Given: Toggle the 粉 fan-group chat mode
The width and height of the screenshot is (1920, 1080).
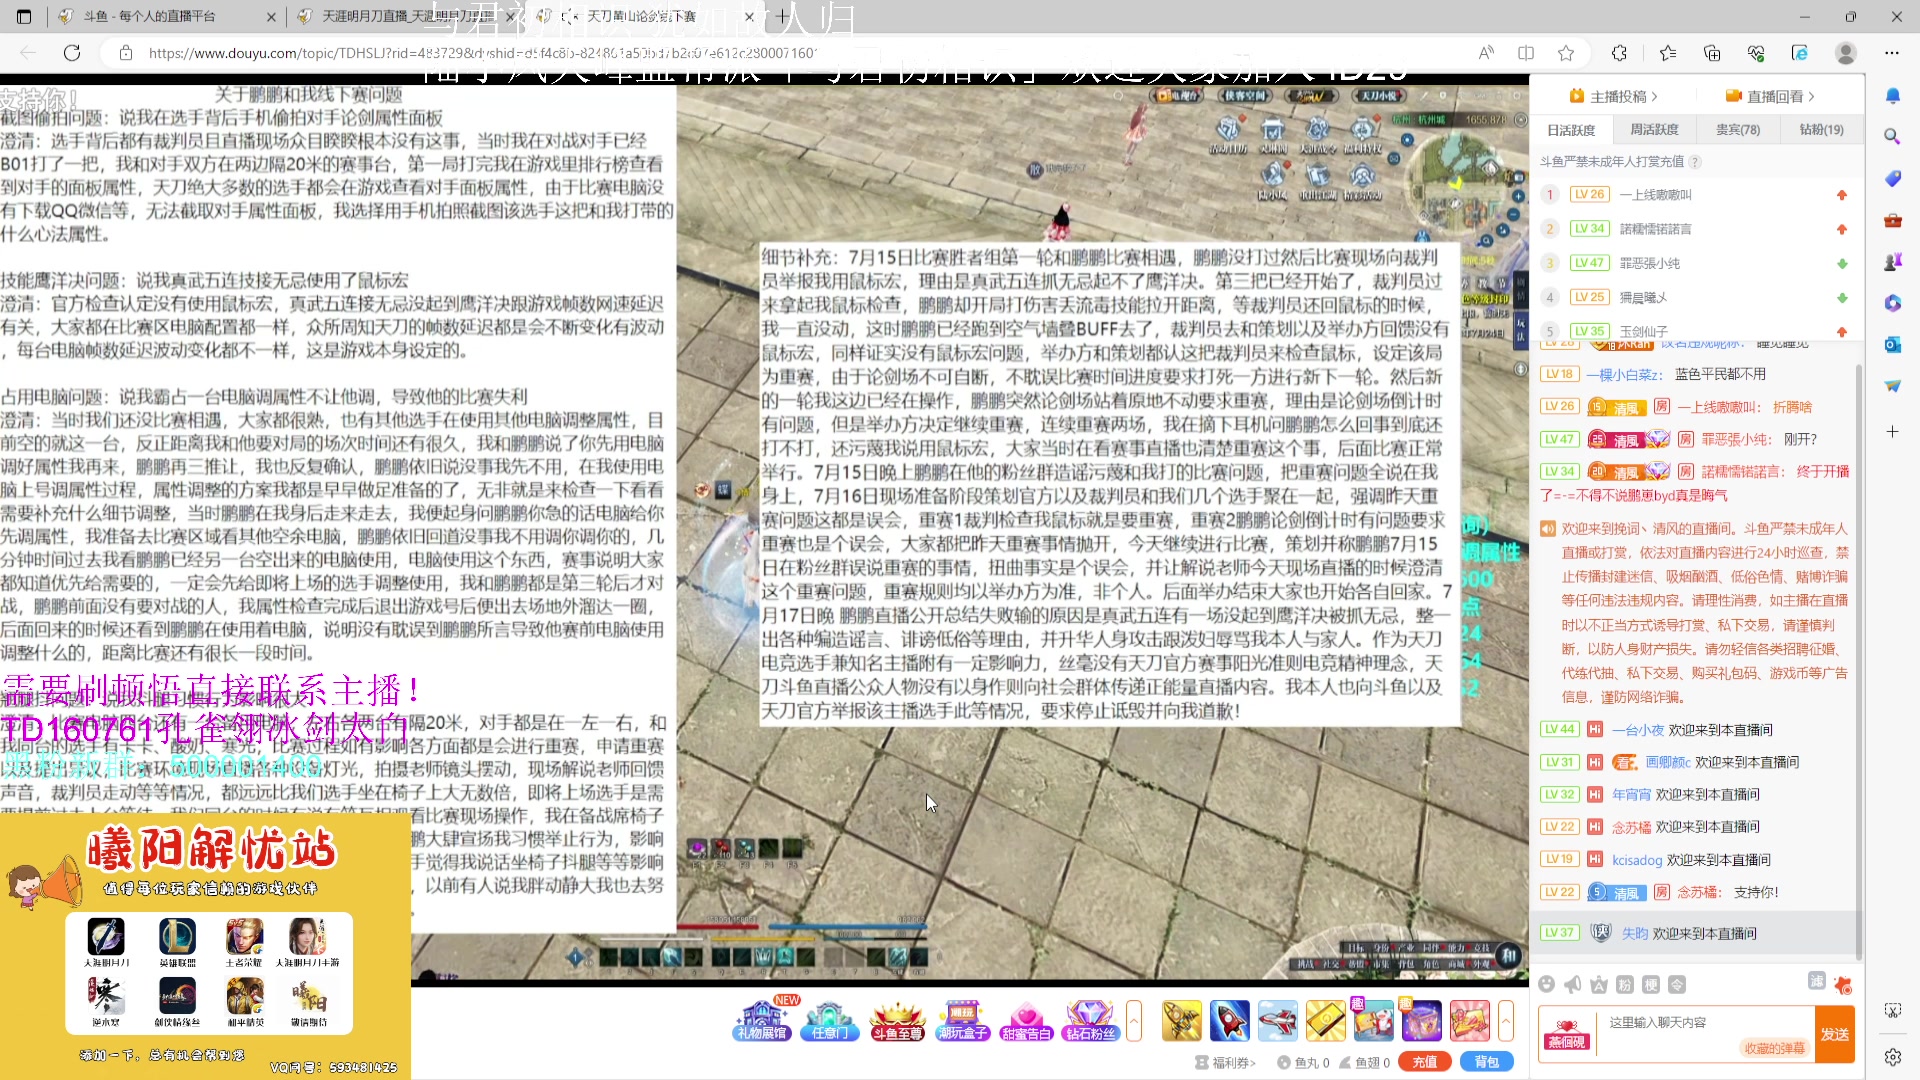Looking at the screenshot, I should click(1623, 984).
